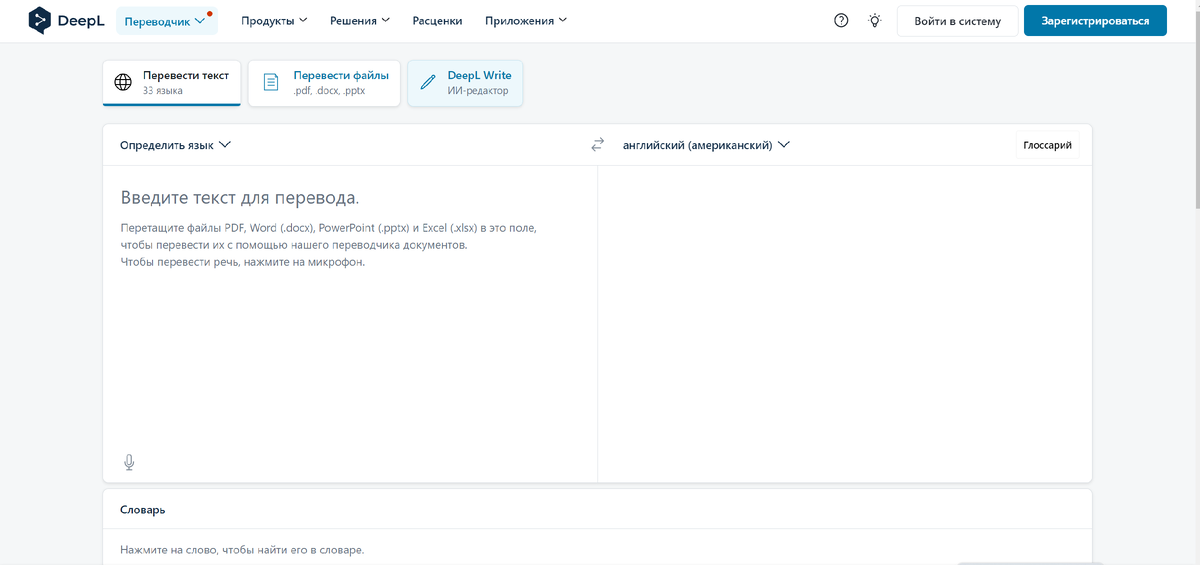Expand the Решения menu
Image resolution: width=1200 pixels, height=565 pixels.
coord(360,20)
